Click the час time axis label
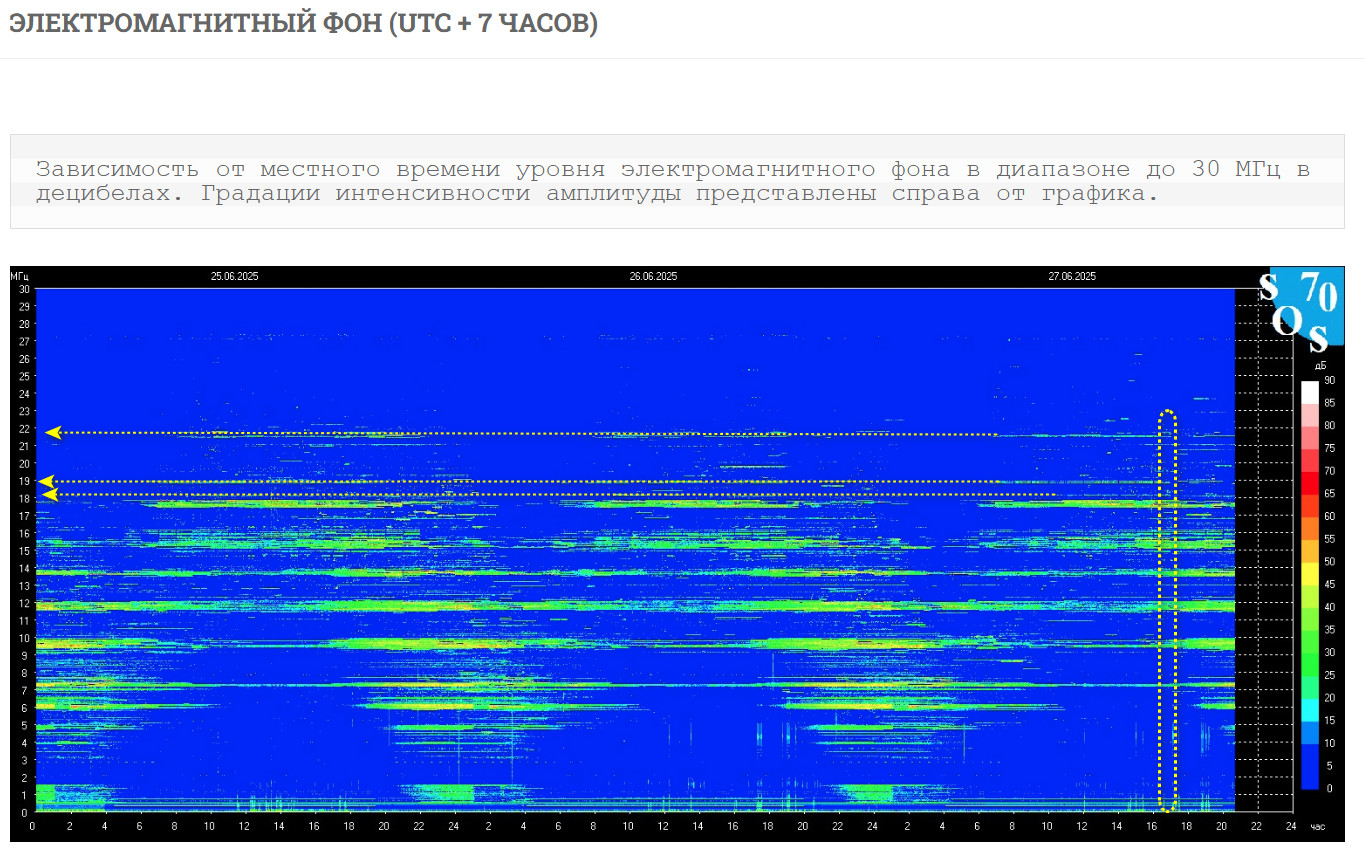Image resolution: width=1365 pixels, height=851 pixels. (1318, 826)
